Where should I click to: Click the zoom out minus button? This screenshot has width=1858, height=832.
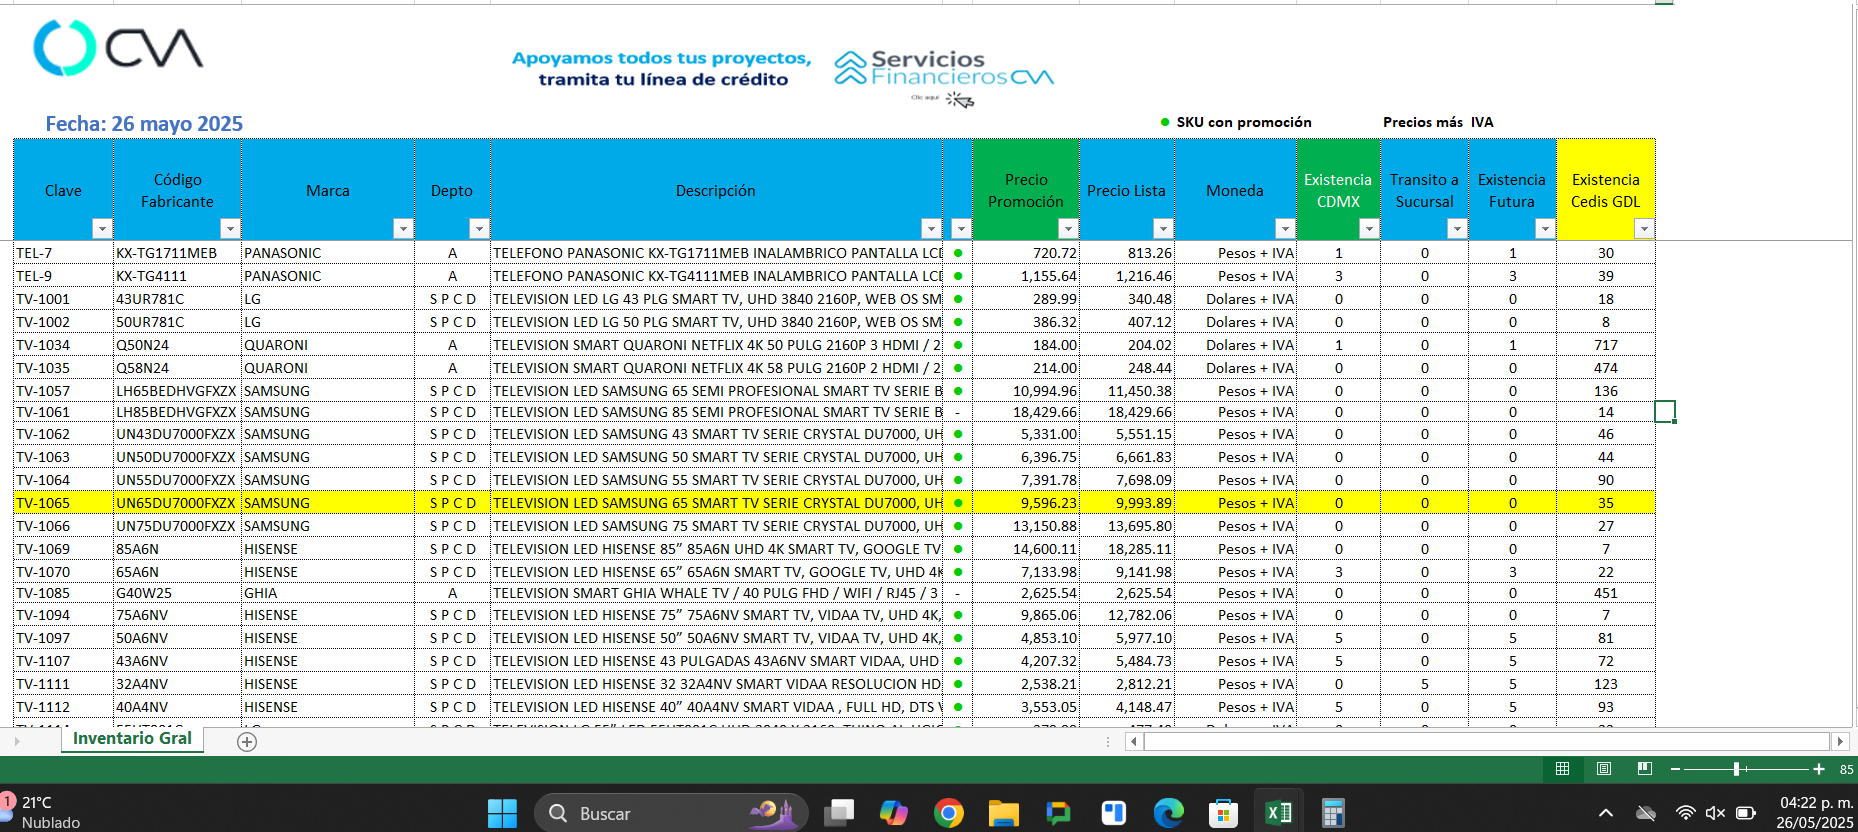[1675, 769]
